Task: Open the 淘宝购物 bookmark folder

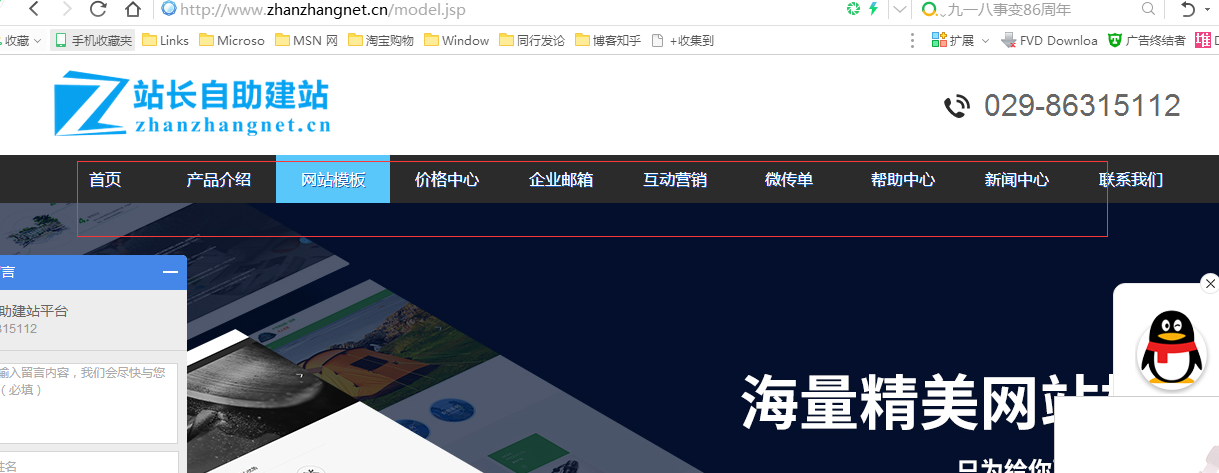Action: click(380, 41)
